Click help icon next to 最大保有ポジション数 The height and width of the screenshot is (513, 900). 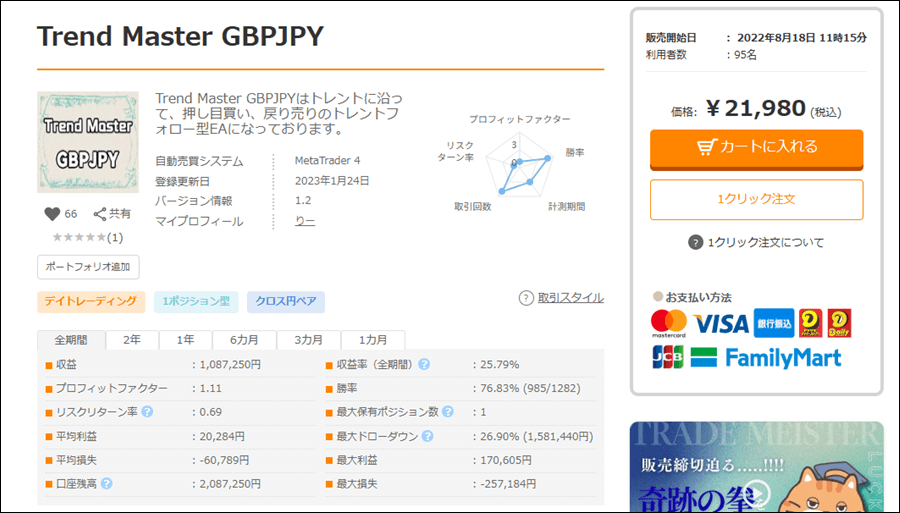pos(447,412)
